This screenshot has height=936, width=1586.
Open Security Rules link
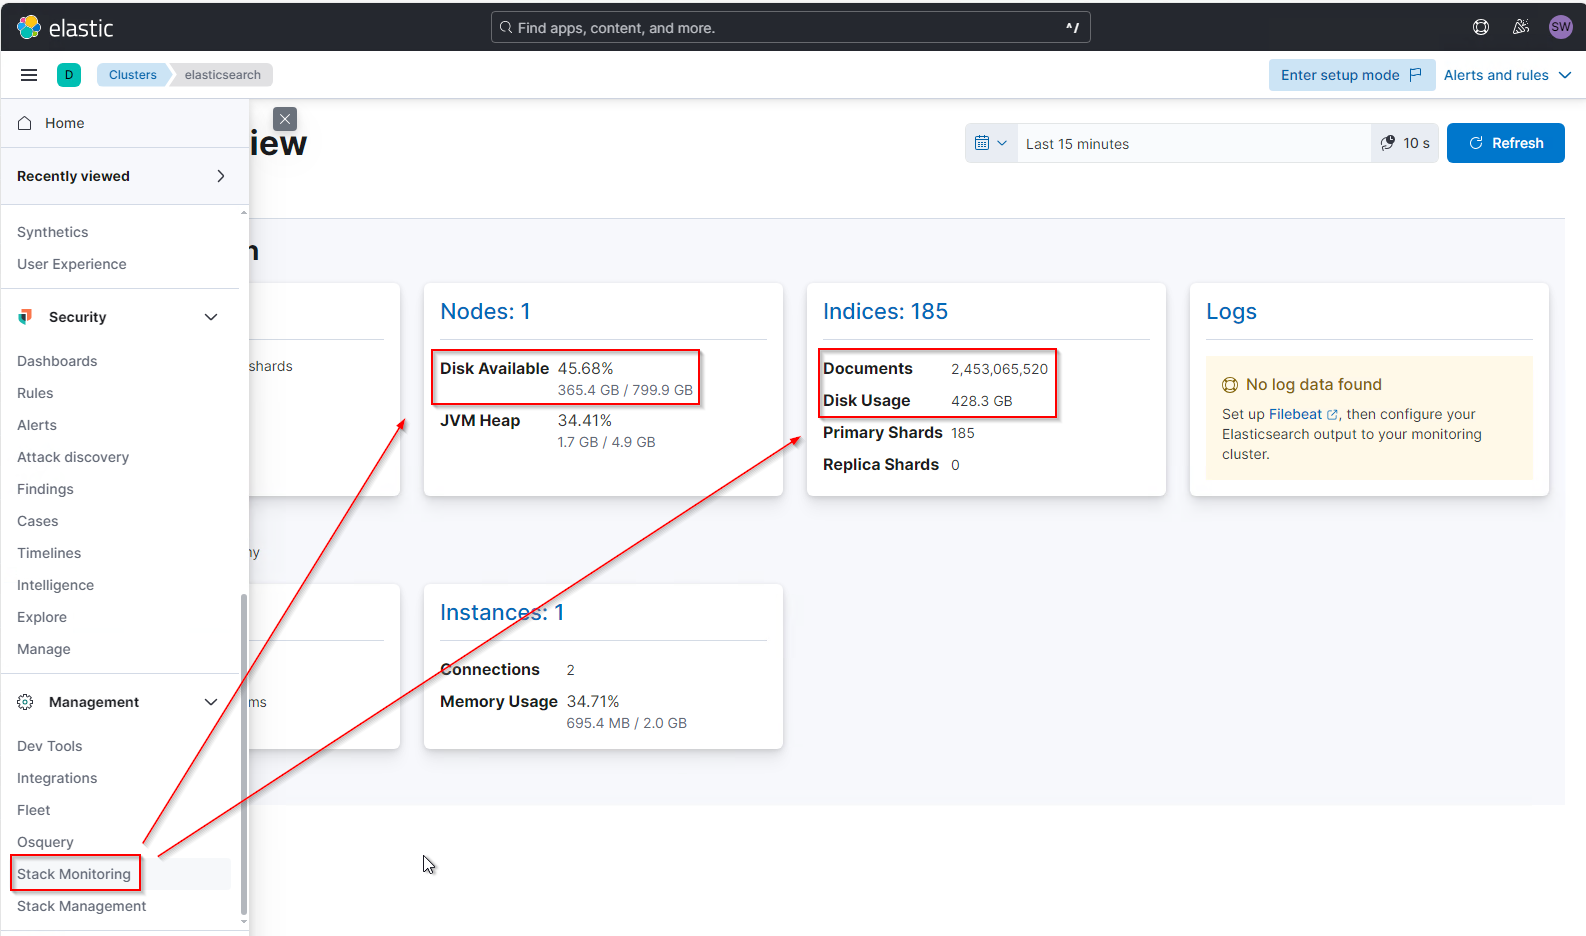point(35,393)
